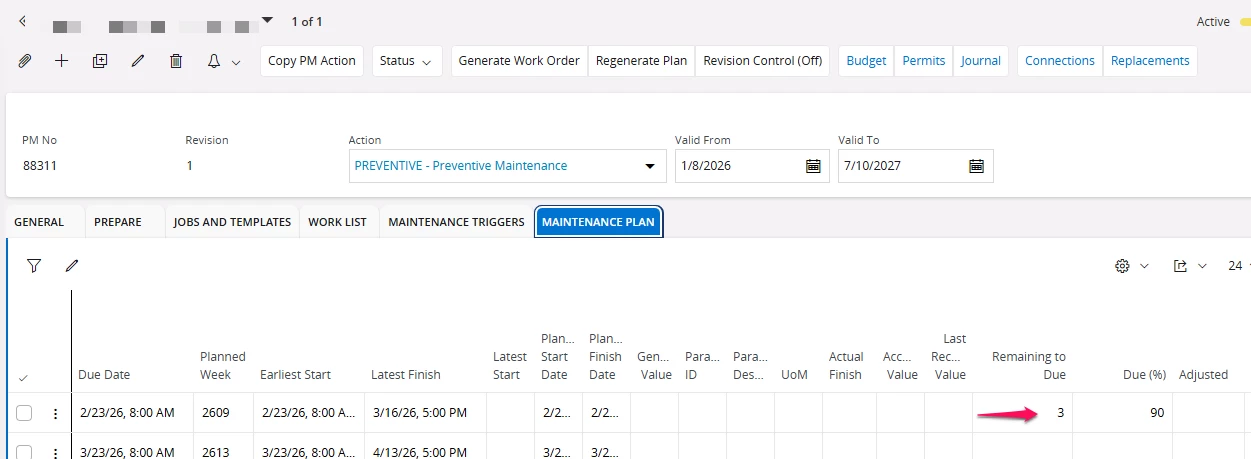Open the Valid To calendar picker
Image resolution: width=1251 pixels, height=459 pixels.
[x=977, y=166]
